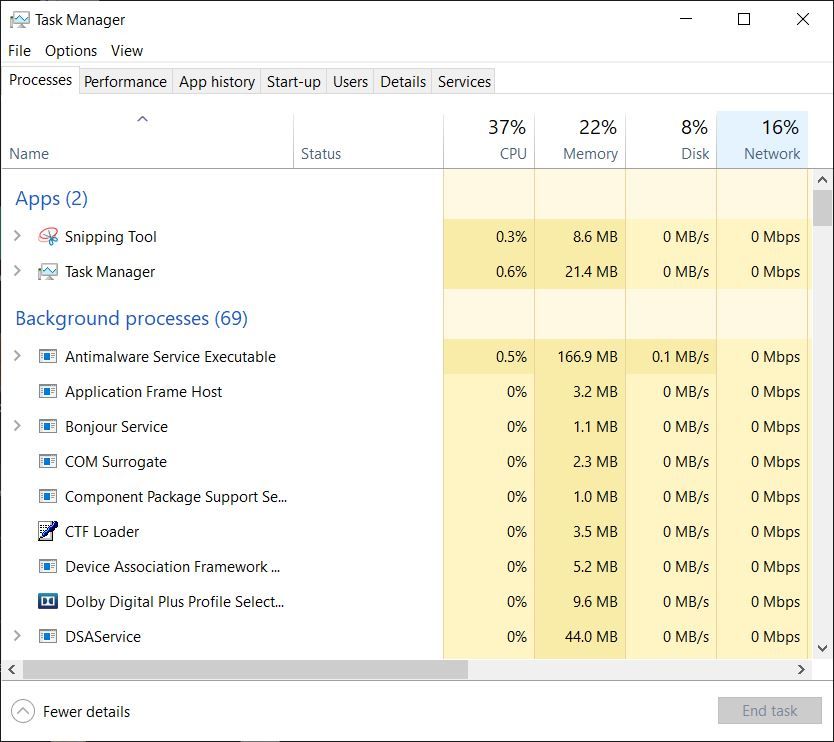Image resolution: width=834 pixels, height=742 pixels.
Task: Expand the Bonjour Service entry
Action: (17, 426)
